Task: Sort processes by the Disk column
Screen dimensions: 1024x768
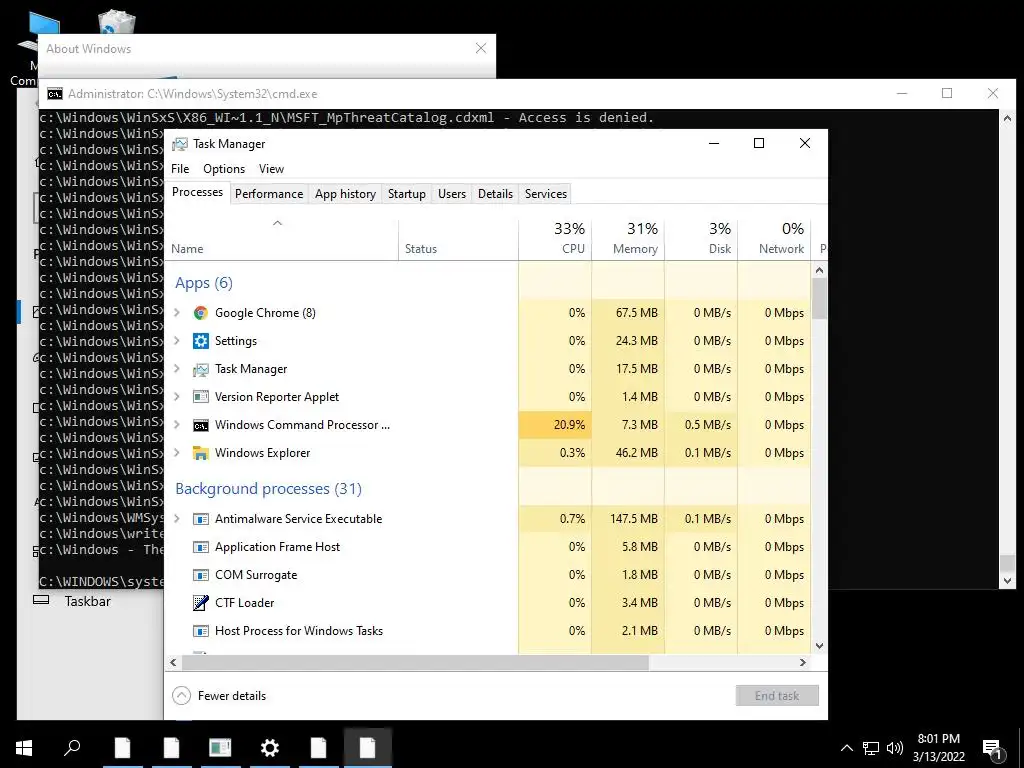Action: pos(701,239)
